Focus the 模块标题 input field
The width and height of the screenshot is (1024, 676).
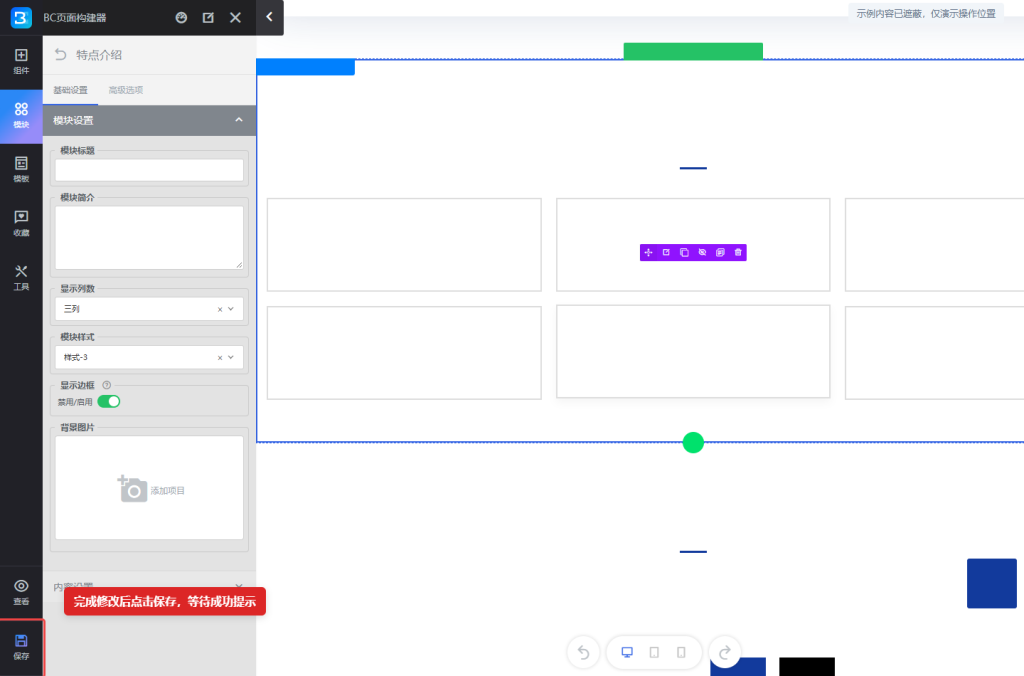149,170
